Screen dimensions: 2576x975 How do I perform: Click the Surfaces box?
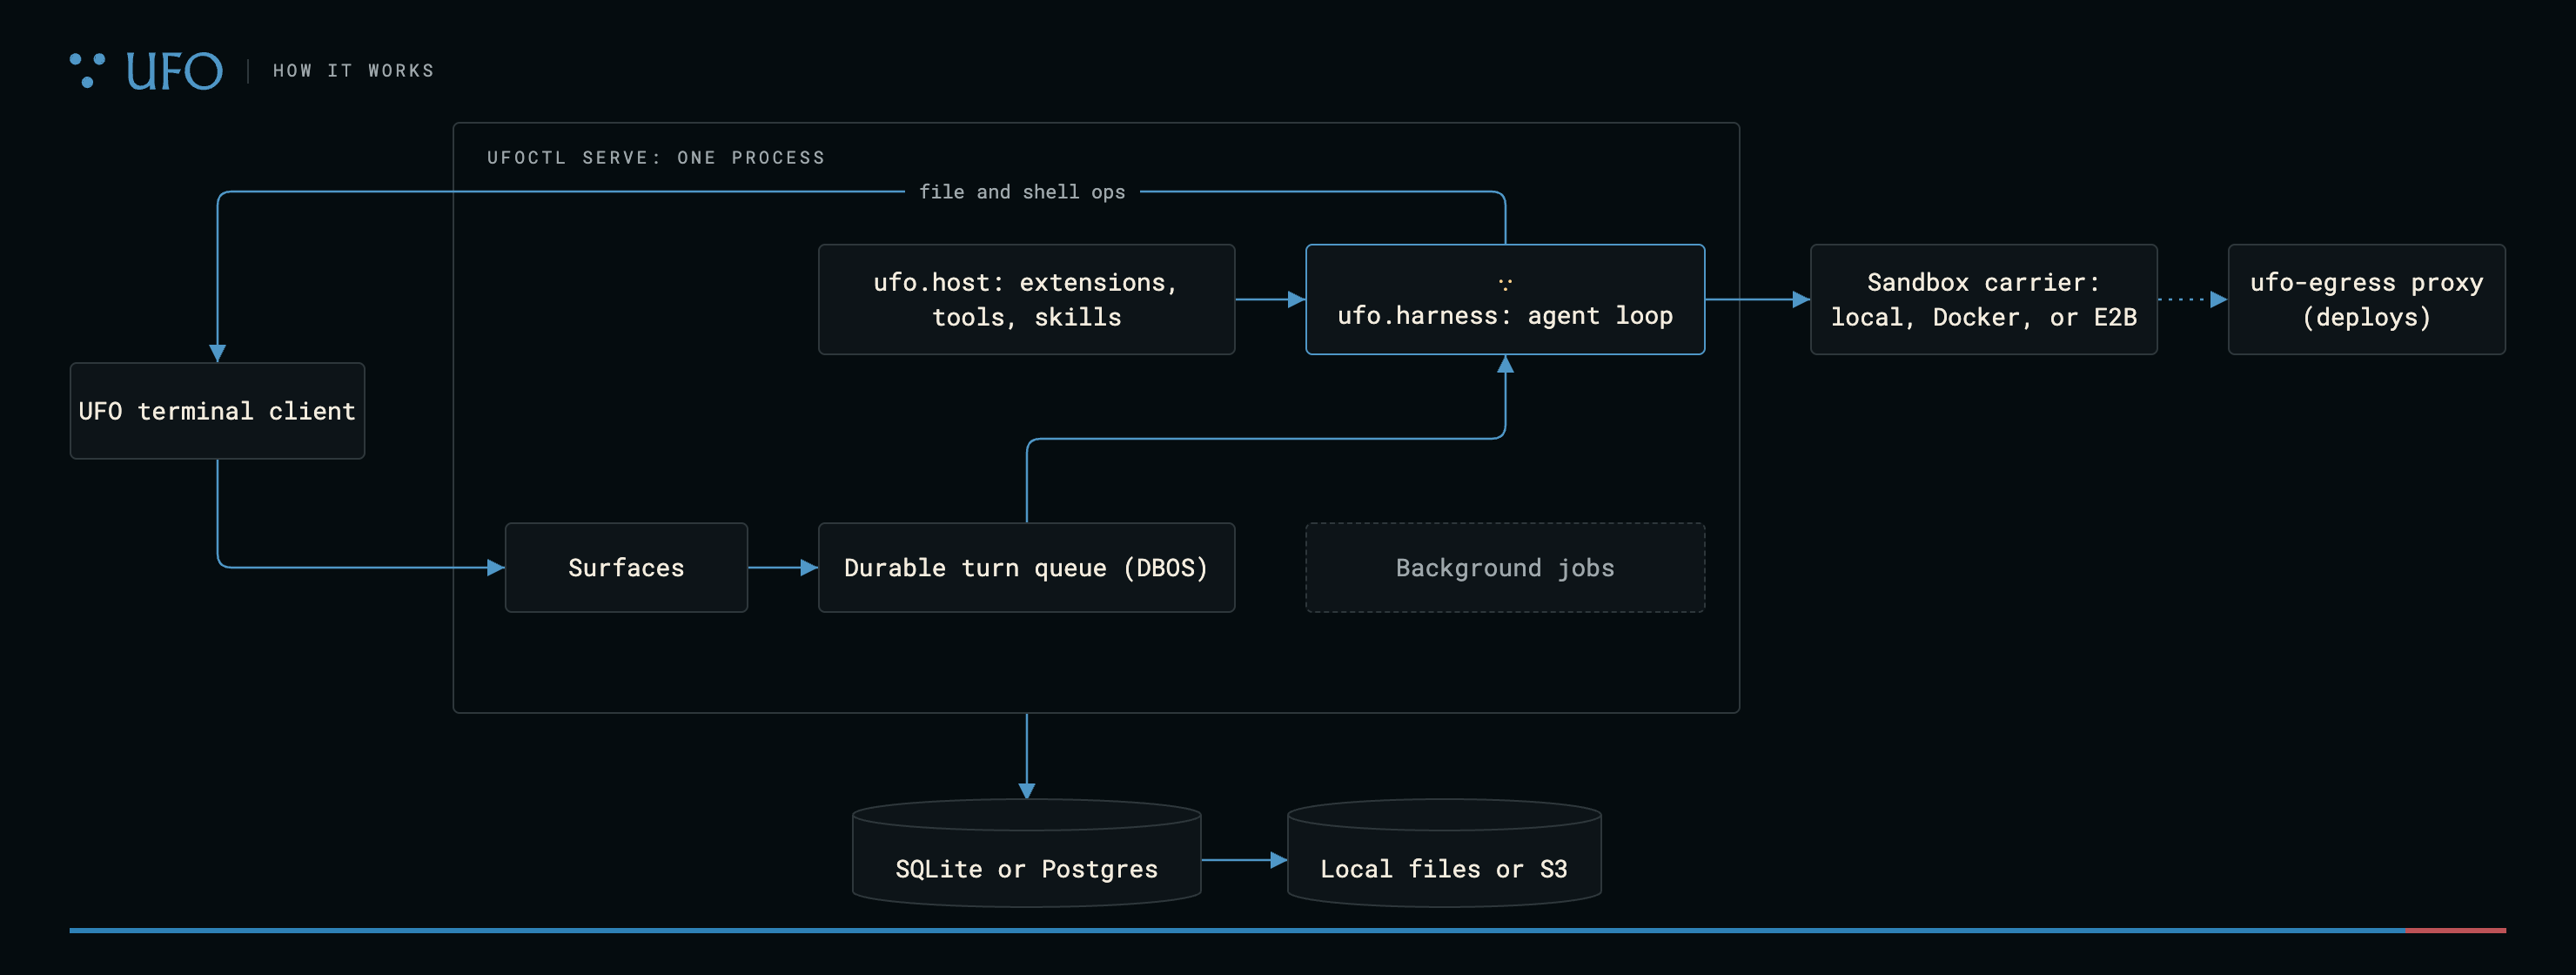coord(626,567)
